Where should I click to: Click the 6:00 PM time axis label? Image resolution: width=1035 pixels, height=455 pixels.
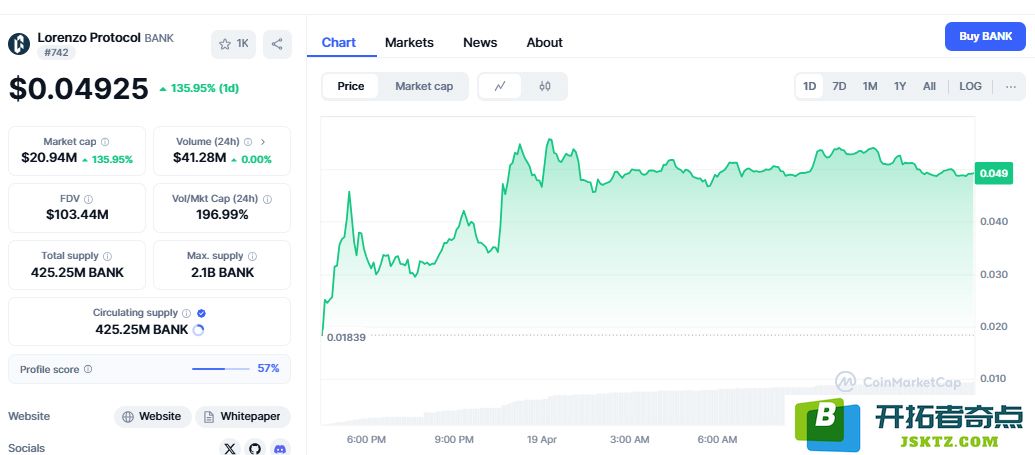[366, 439]
